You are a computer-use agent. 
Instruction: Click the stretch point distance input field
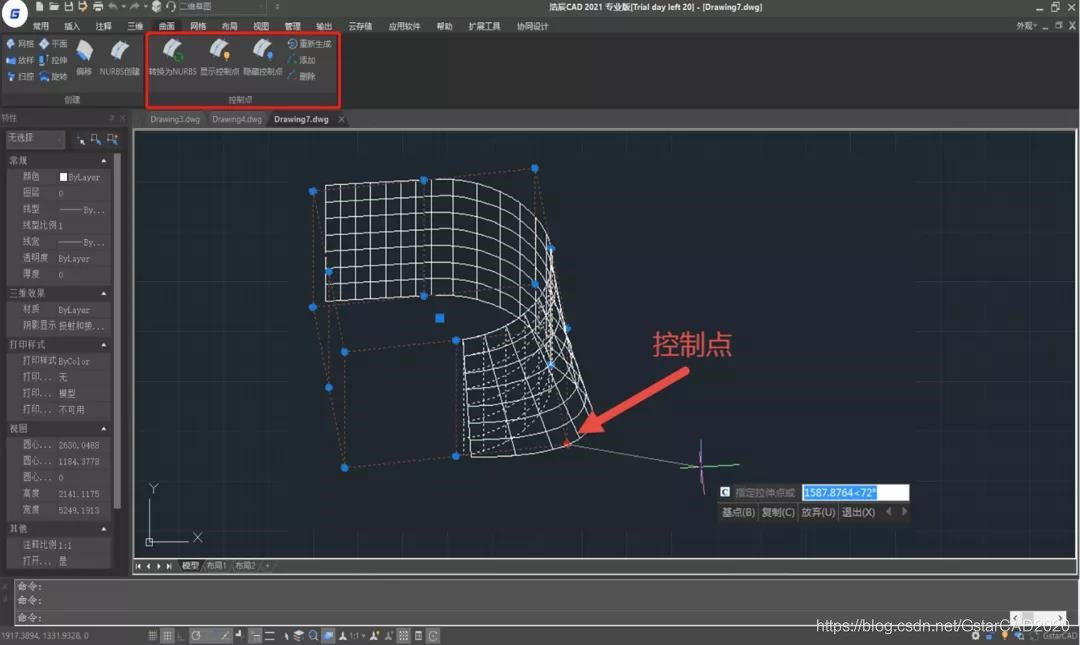coord(855,492)
